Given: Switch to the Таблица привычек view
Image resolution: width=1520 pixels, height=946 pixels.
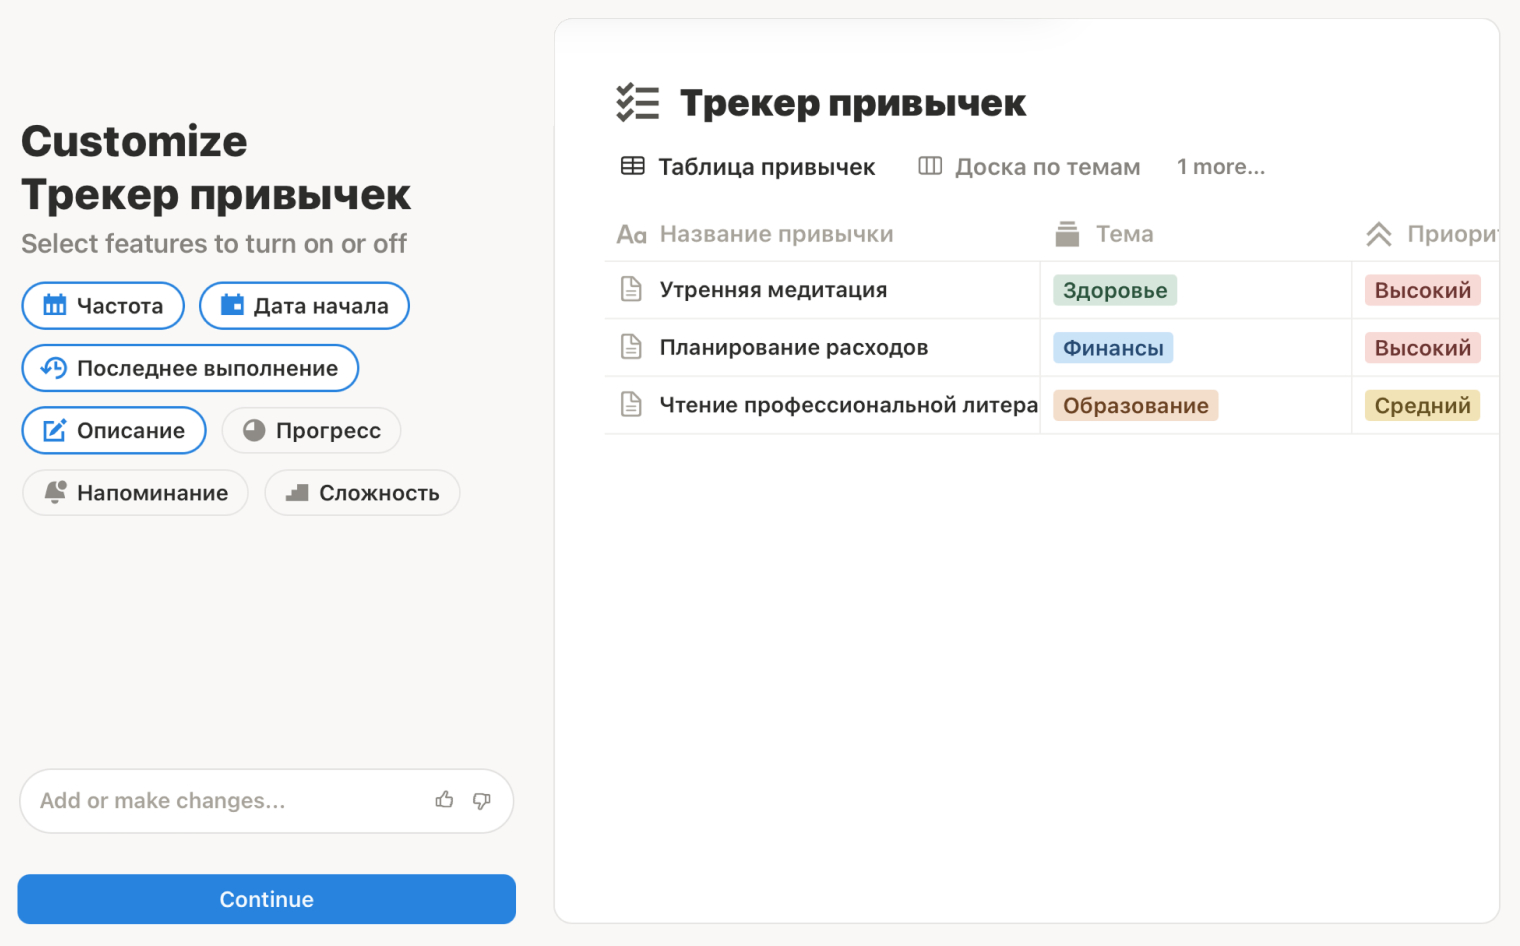Looking at the screenshot, I should pyautogui.click(x=766, y=166).
